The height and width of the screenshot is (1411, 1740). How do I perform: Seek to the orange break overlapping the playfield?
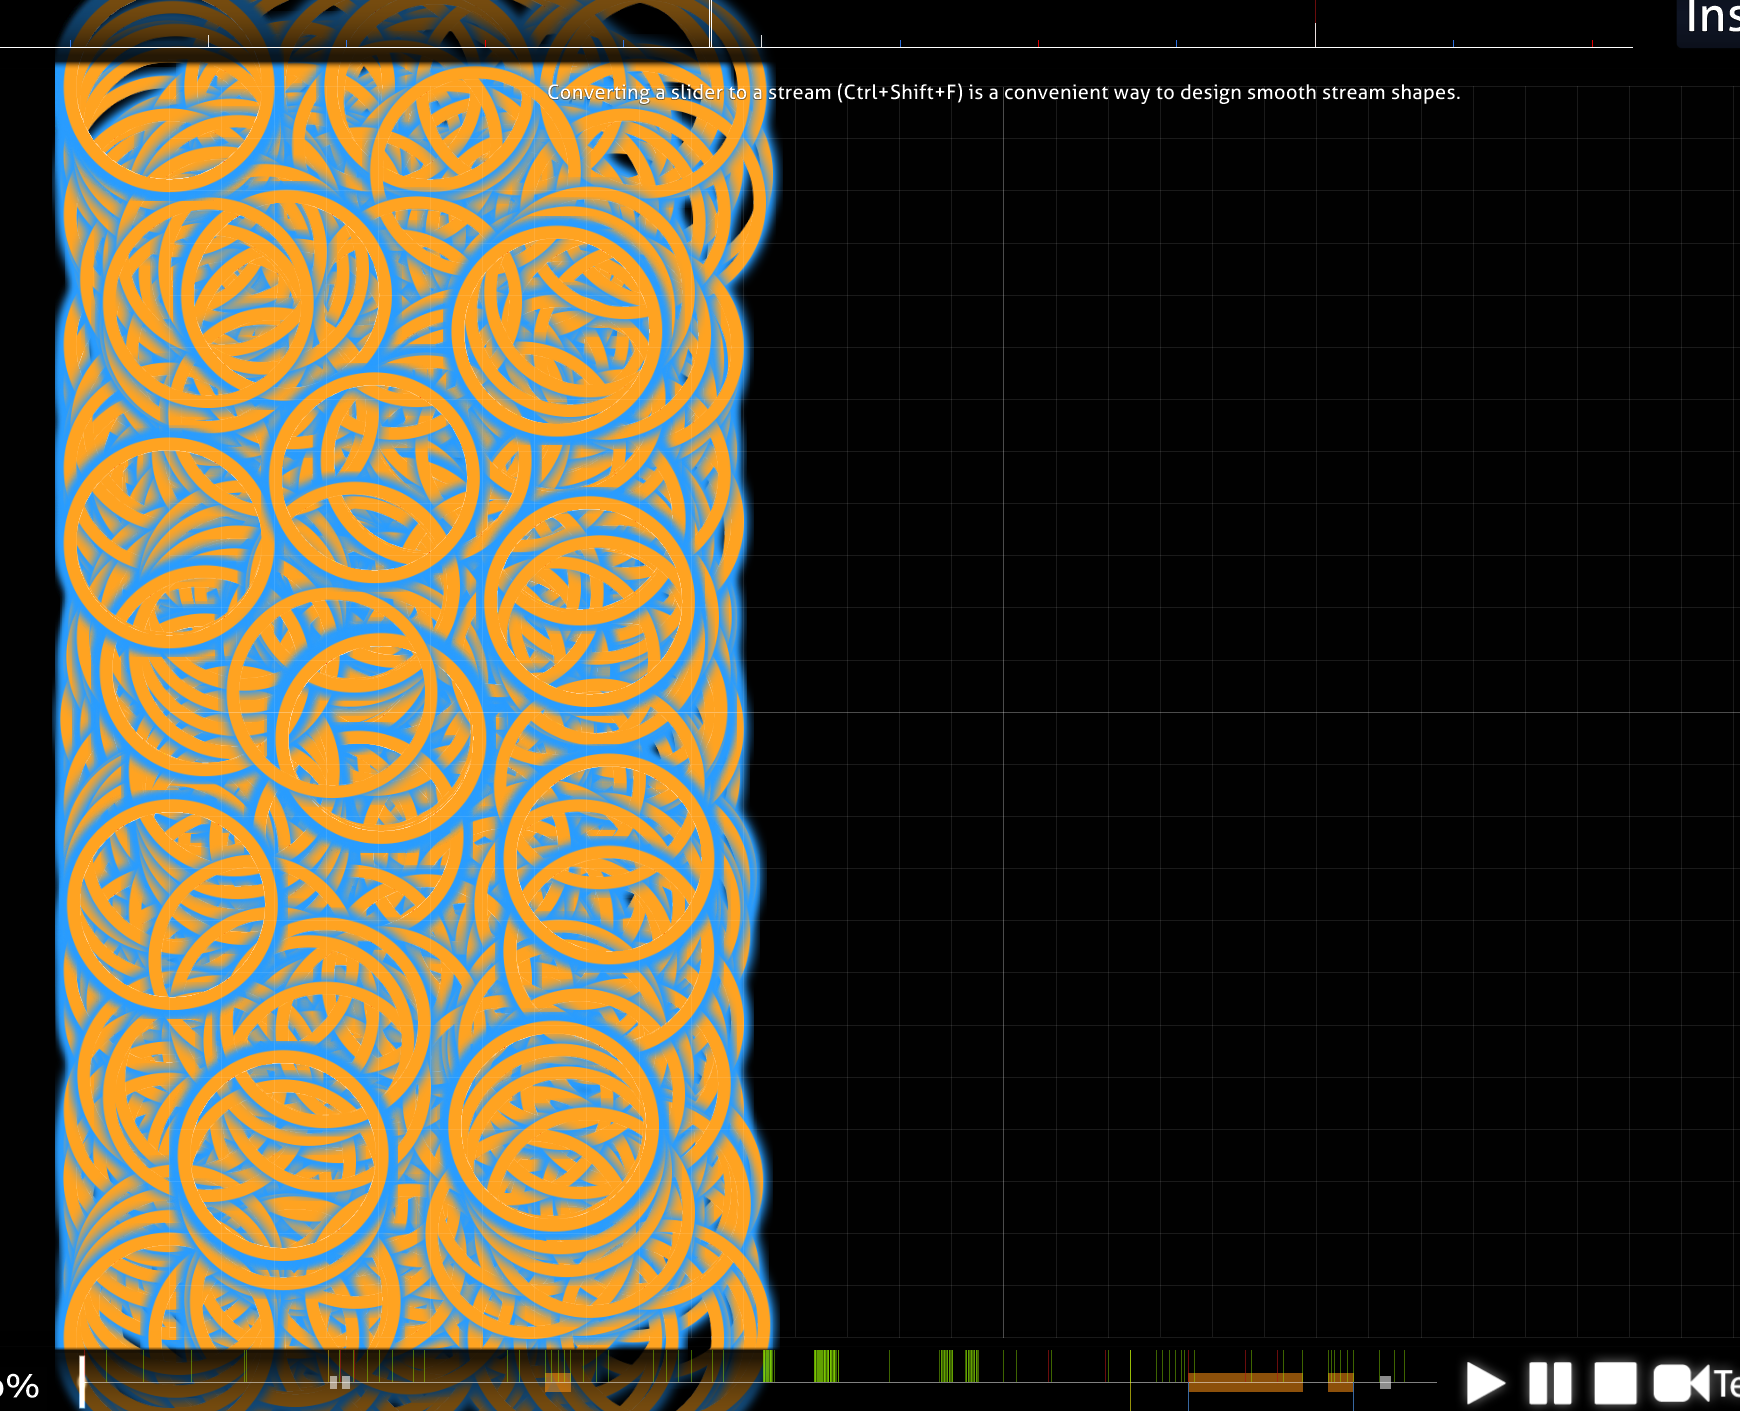558,1382
